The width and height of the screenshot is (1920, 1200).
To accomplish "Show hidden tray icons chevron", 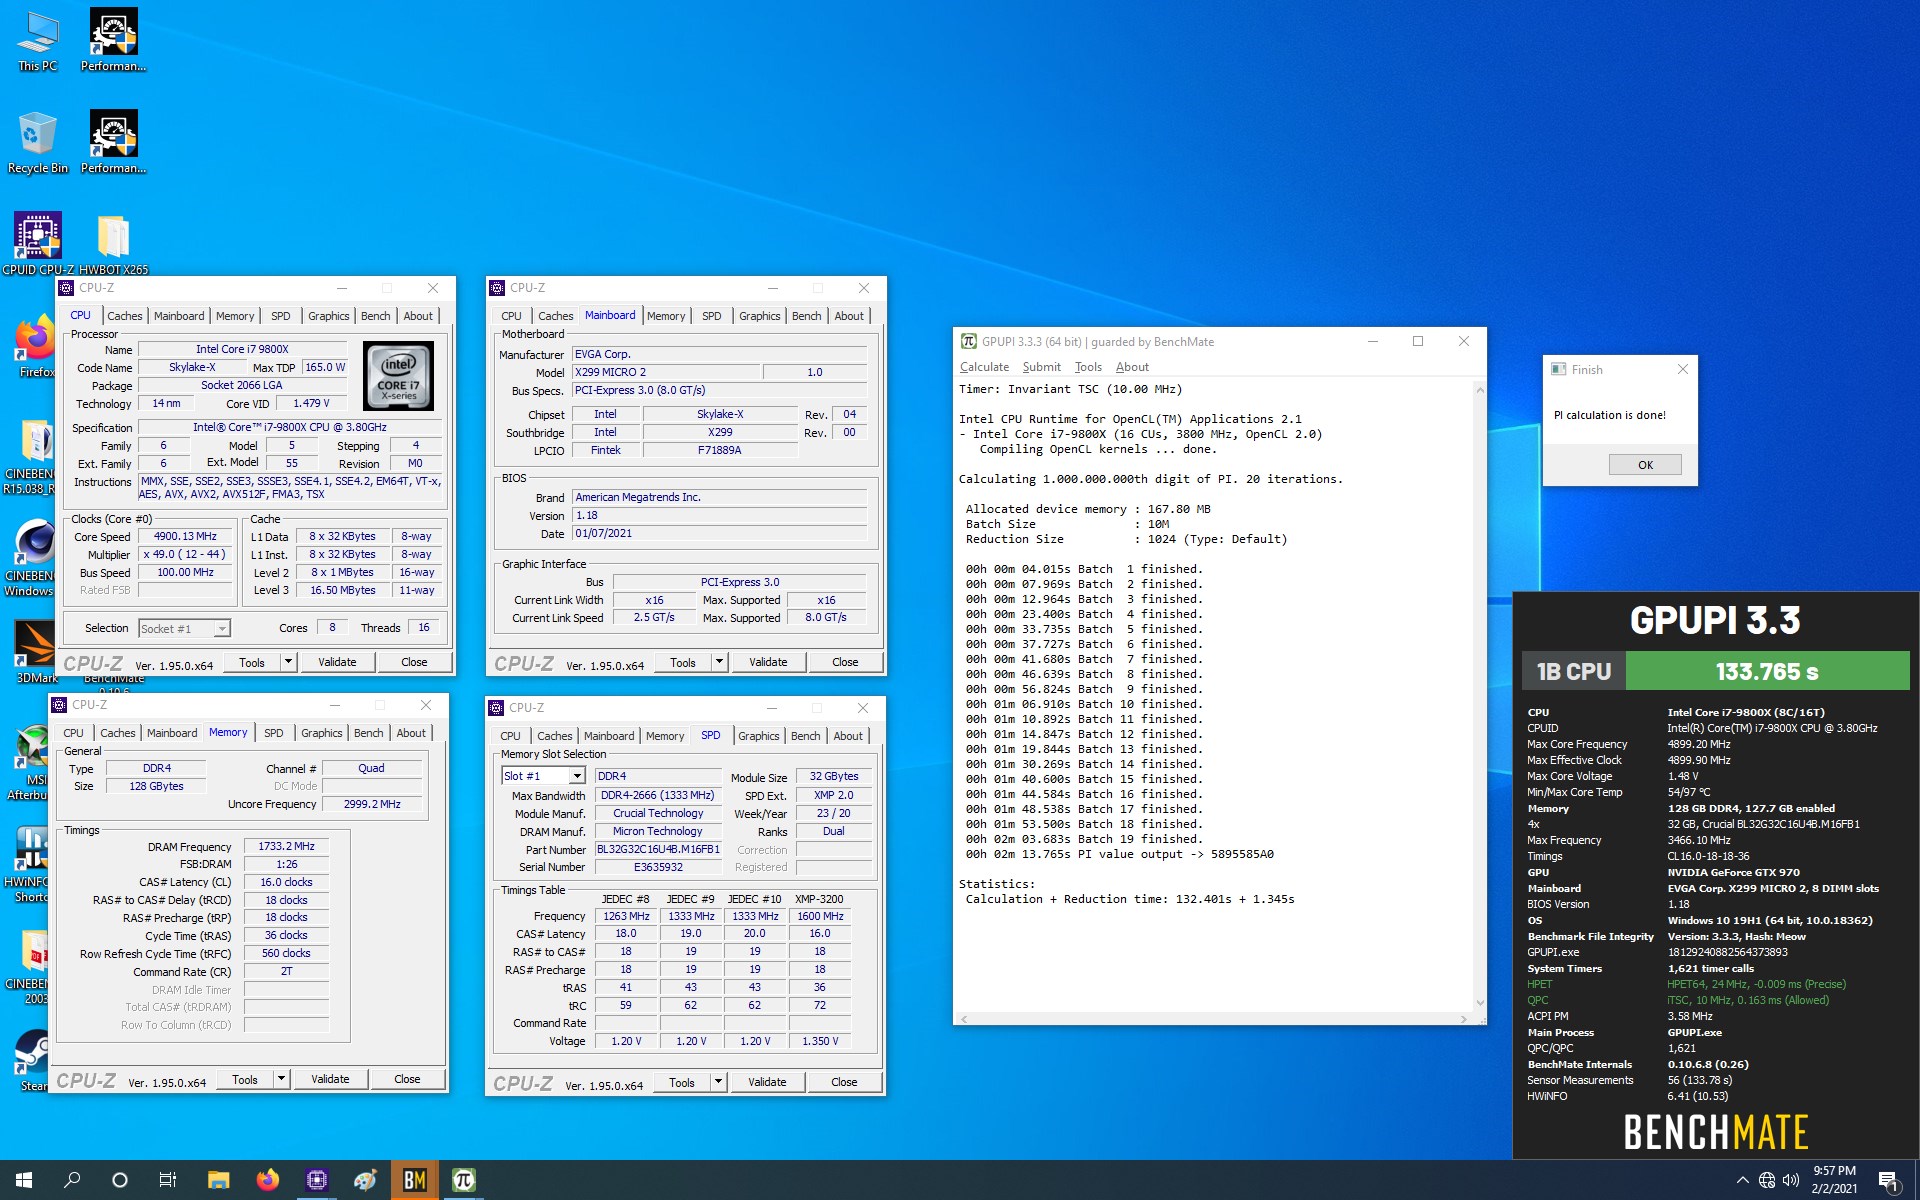I will [x=1743, y=1180].
